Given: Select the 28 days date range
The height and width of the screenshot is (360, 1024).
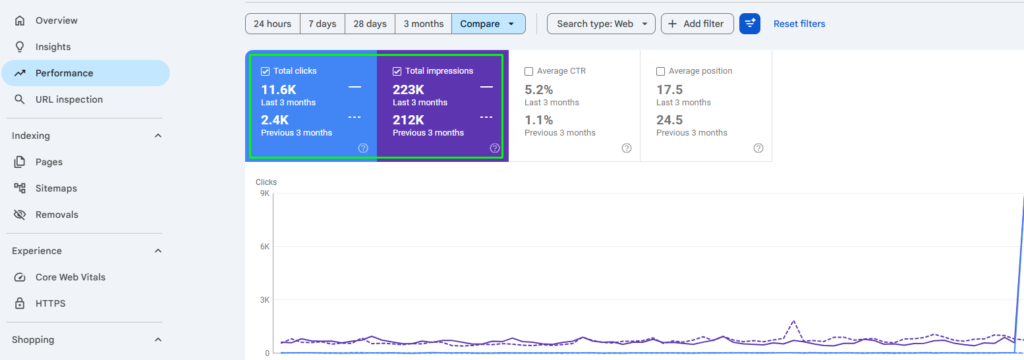Looking at the screenshot, I should (370, 24).
